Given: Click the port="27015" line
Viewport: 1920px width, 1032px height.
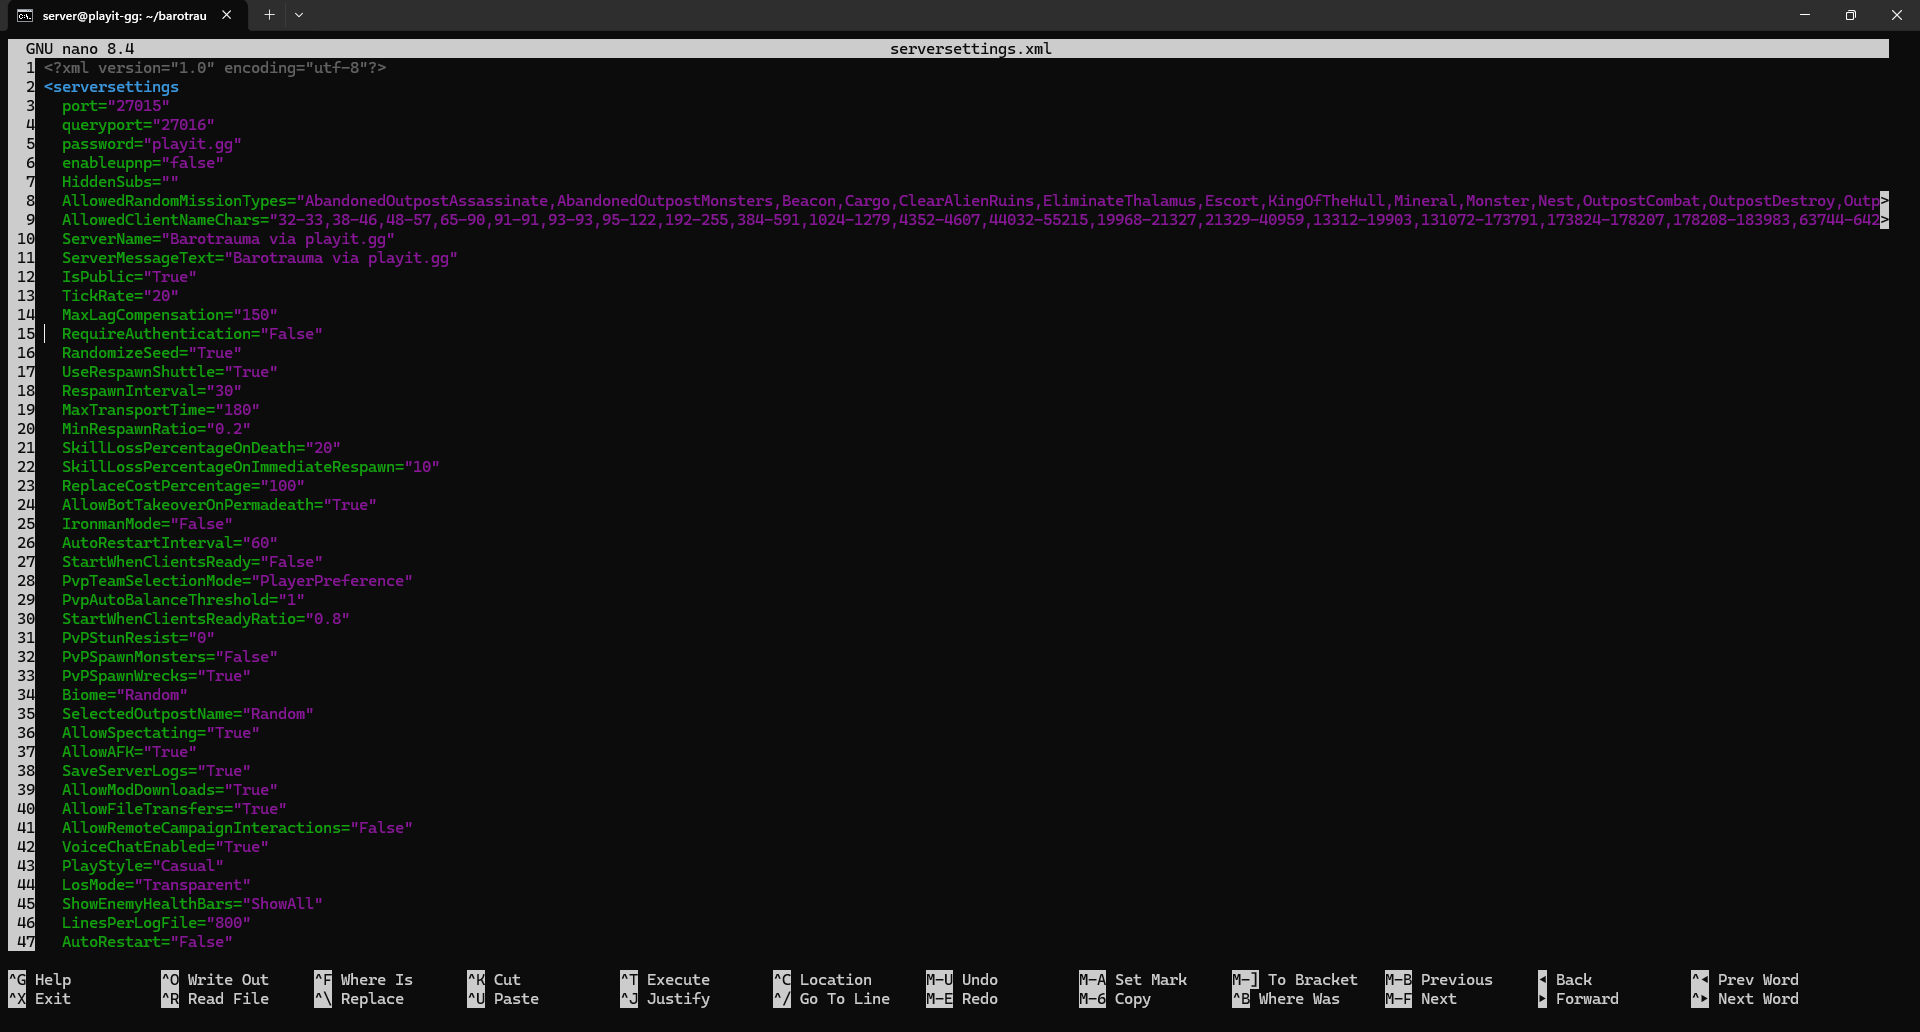Looking at the screenshot, I should tap(116, 106).
